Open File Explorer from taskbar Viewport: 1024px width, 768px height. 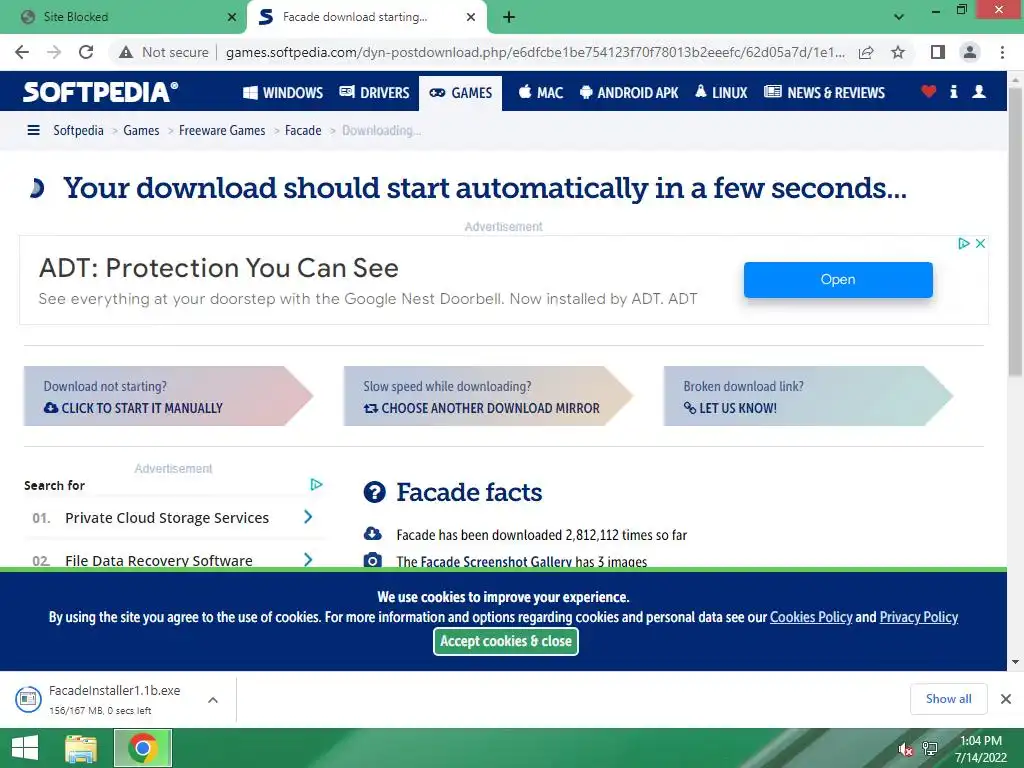coord(81,748)
